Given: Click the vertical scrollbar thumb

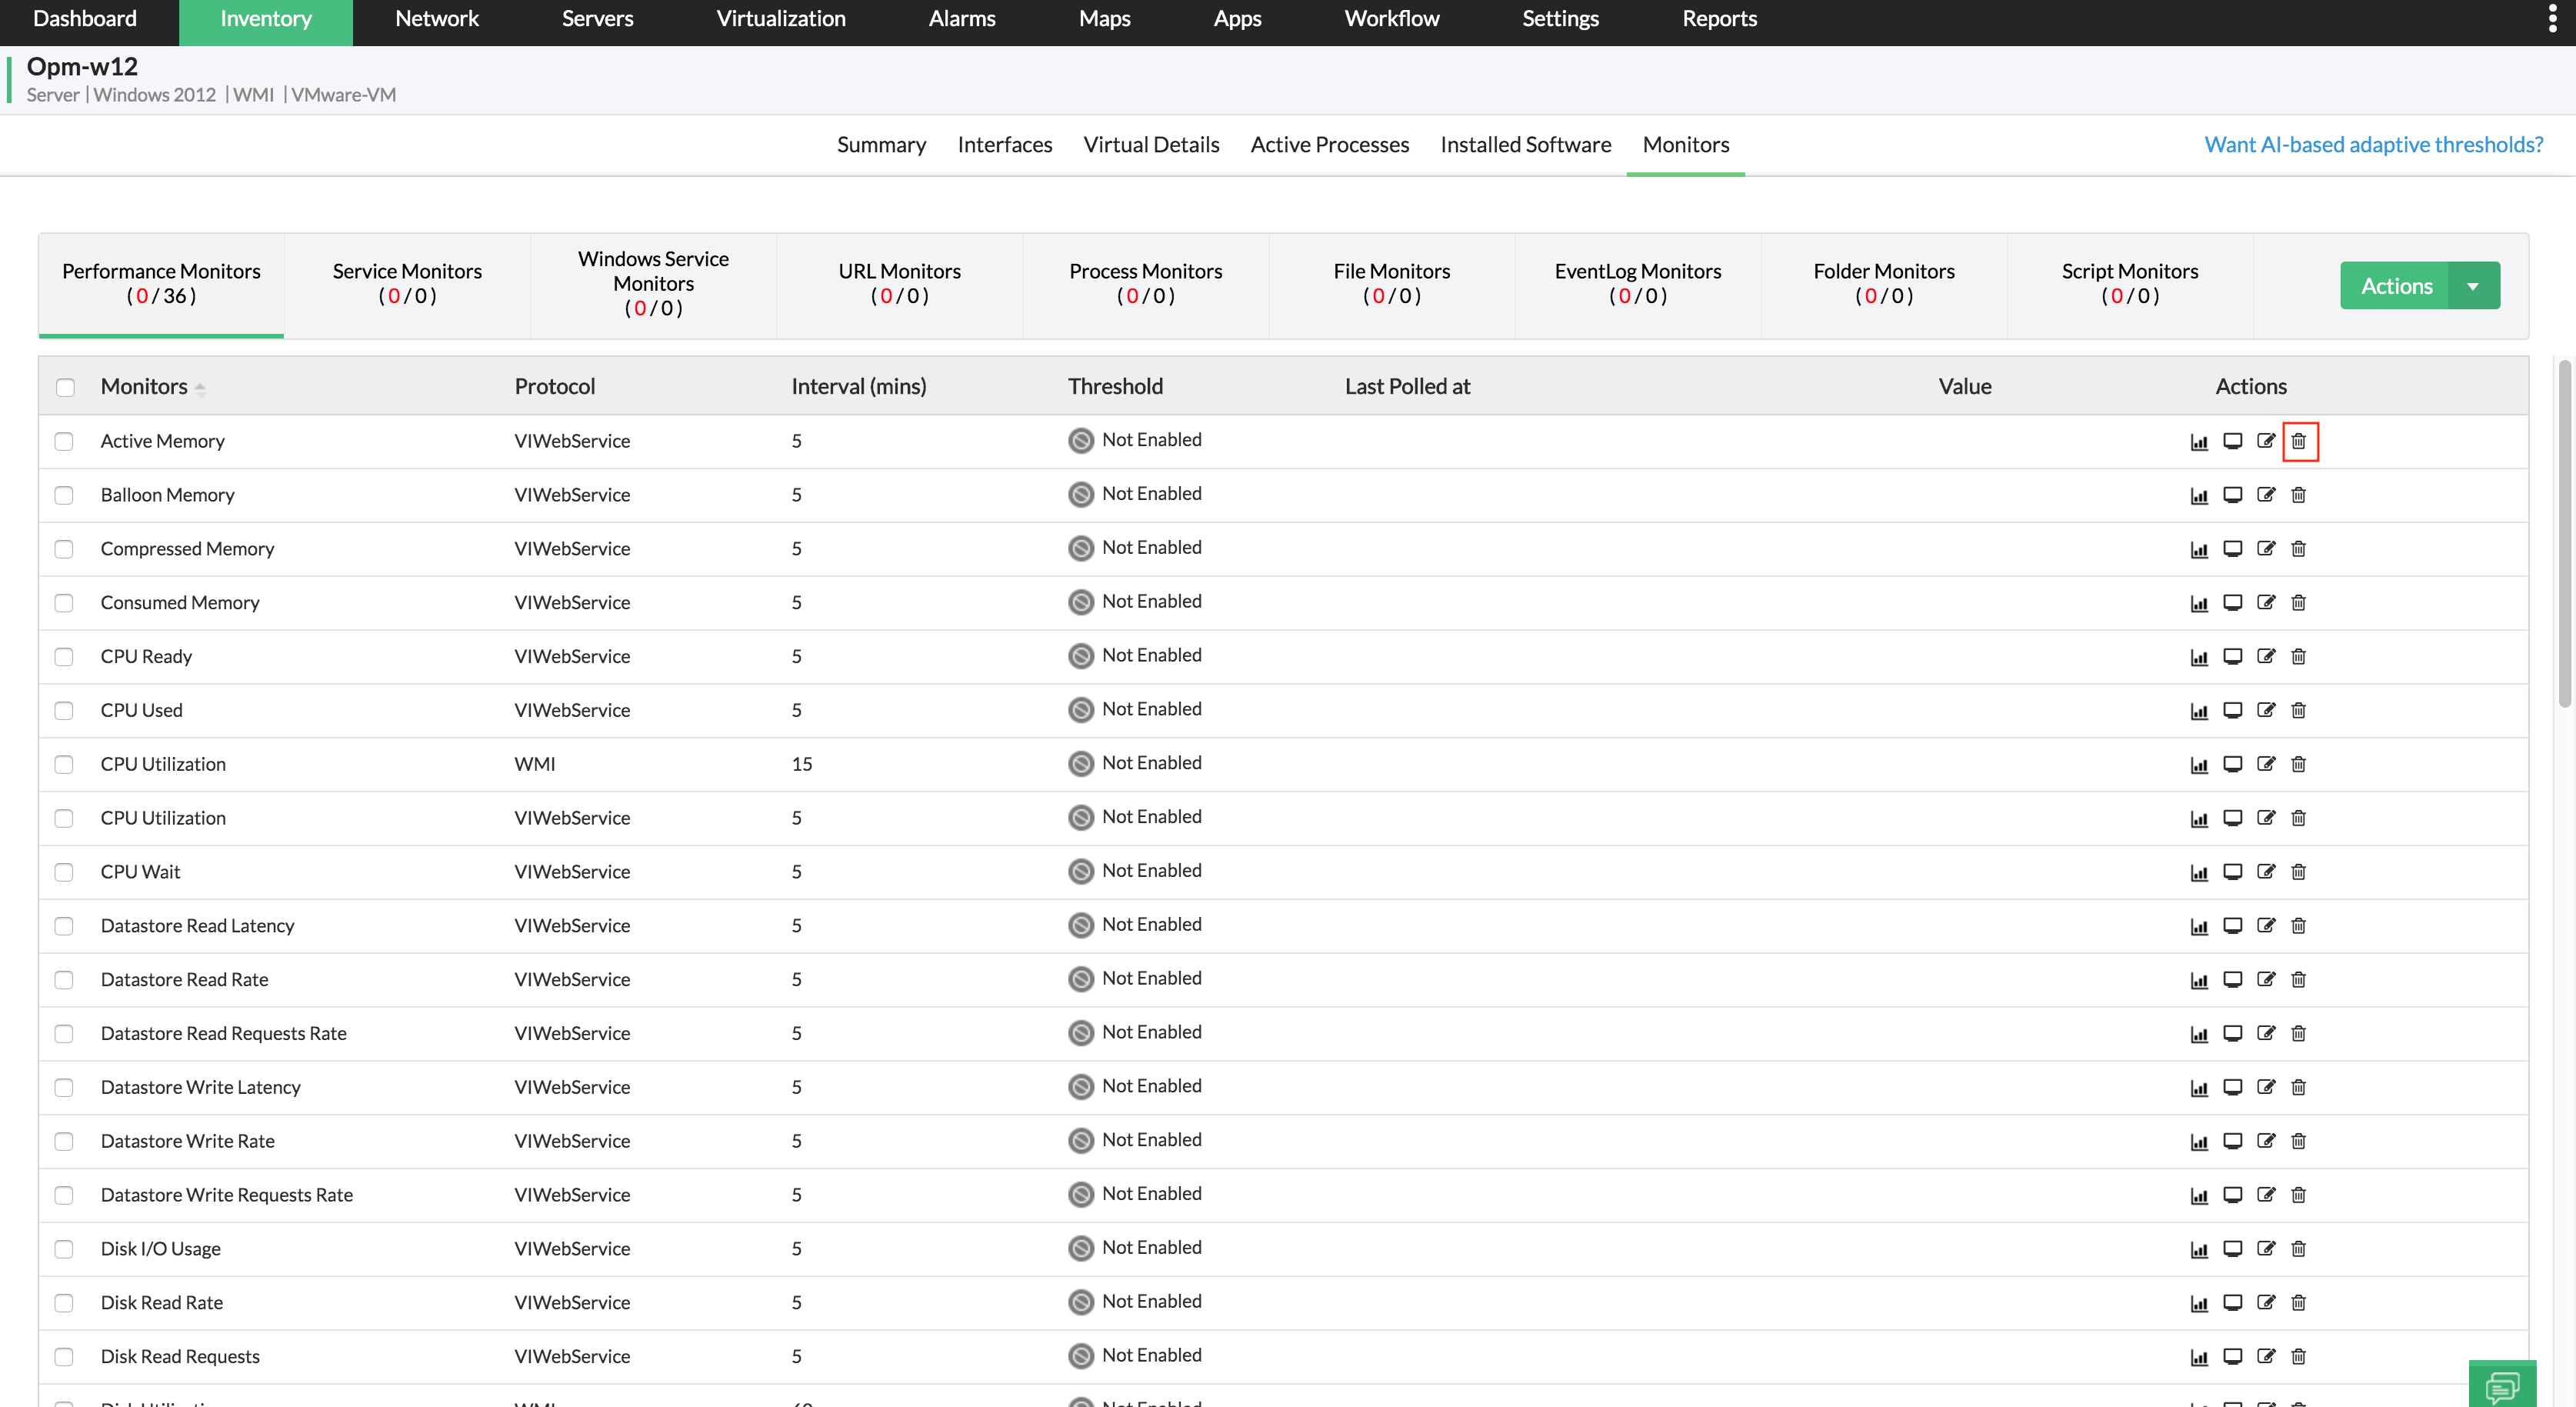Looking at the screenshot, I should tap(2565, 535).
